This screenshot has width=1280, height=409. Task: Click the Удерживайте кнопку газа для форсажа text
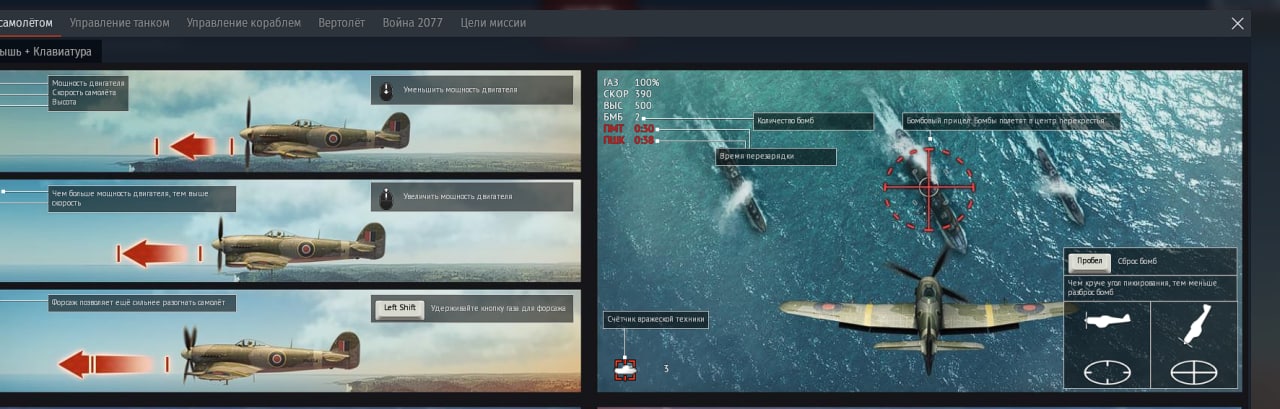[x=498, y=308]
